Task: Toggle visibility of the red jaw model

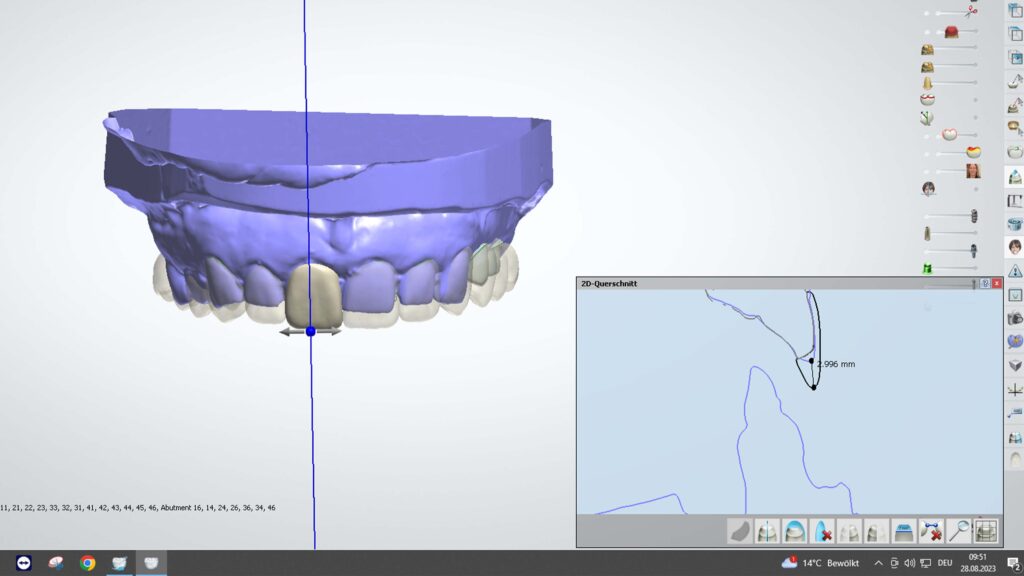Action: [952, 32]
